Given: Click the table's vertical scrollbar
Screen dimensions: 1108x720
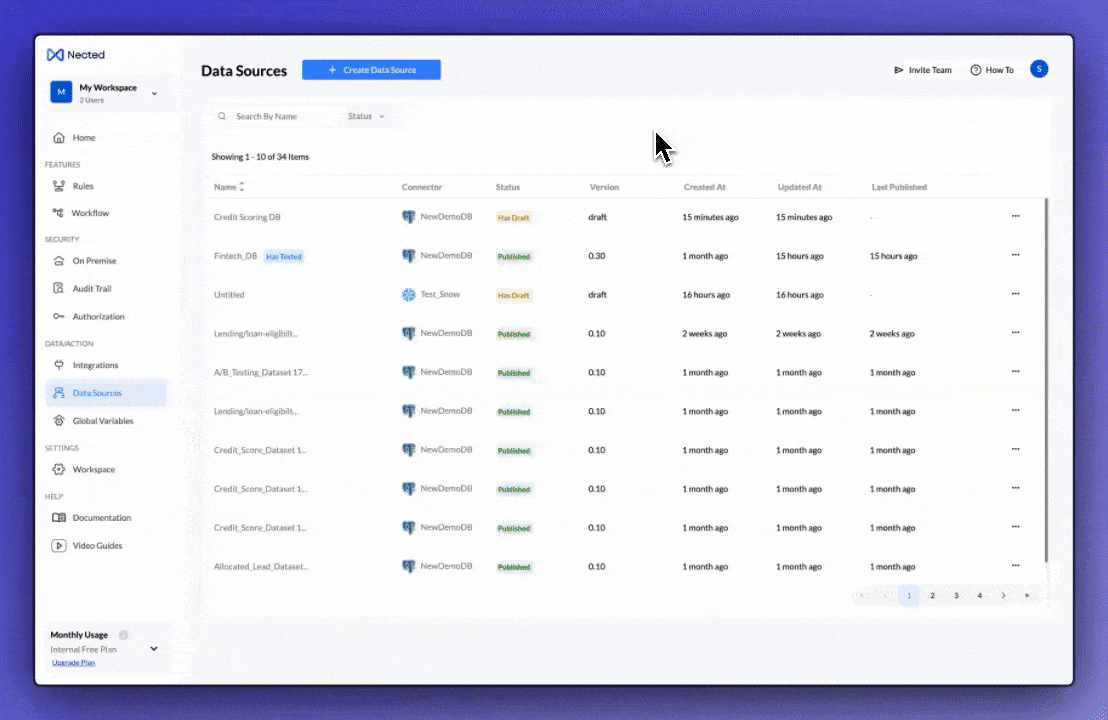Looking at the screenshot, I should pyautogui.click(x=1046, y=380).
